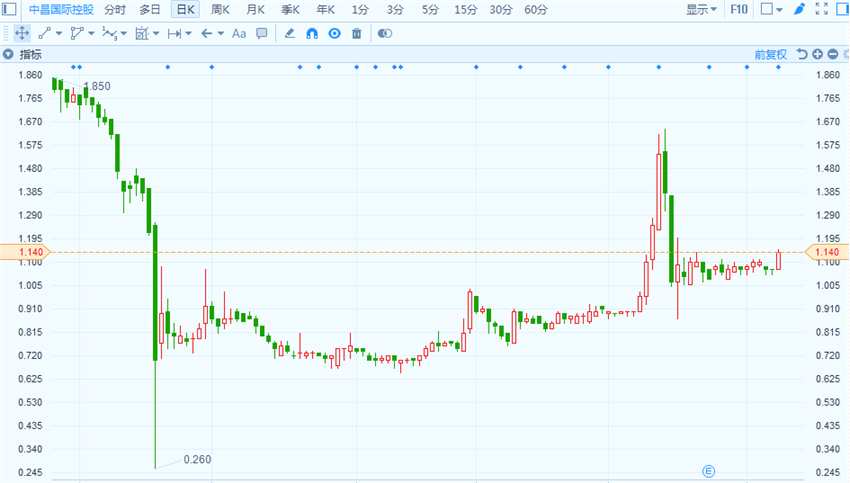Switch to 3分 three-minute chart
Viewport: 850px width, 483px height.
tap(395, 10)
